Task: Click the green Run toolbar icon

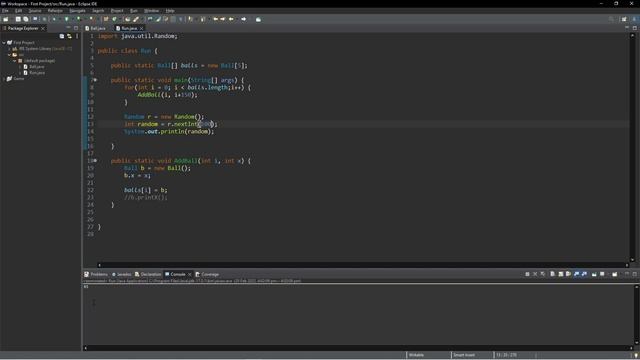Action: [x=67, y=19]
